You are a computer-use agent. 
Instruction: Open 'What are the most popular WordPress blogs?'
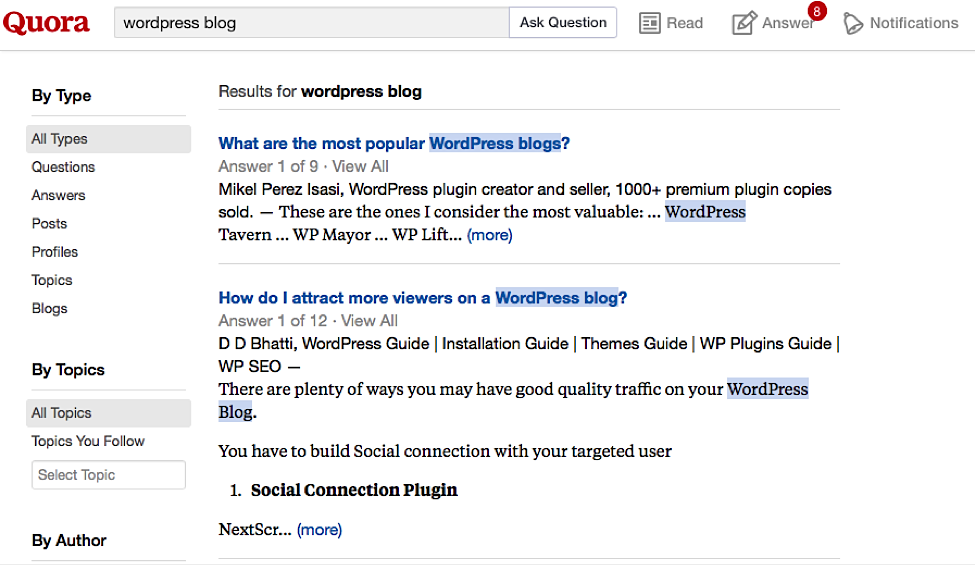[x=394, y=143]
